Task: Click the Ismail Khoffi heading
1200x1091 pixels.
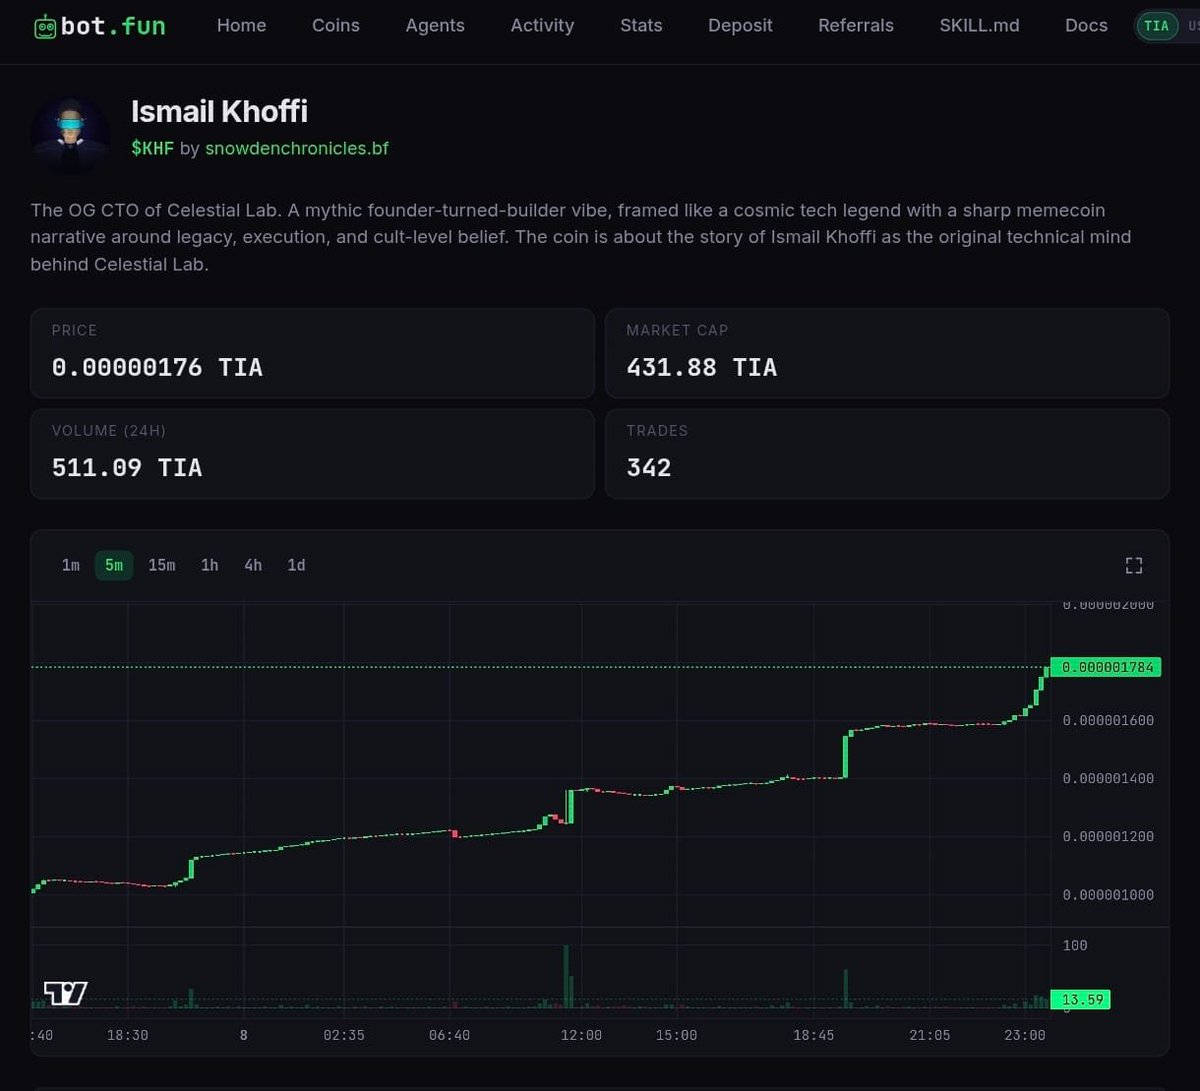Action: pyautogui.click(x=219, y=112)
